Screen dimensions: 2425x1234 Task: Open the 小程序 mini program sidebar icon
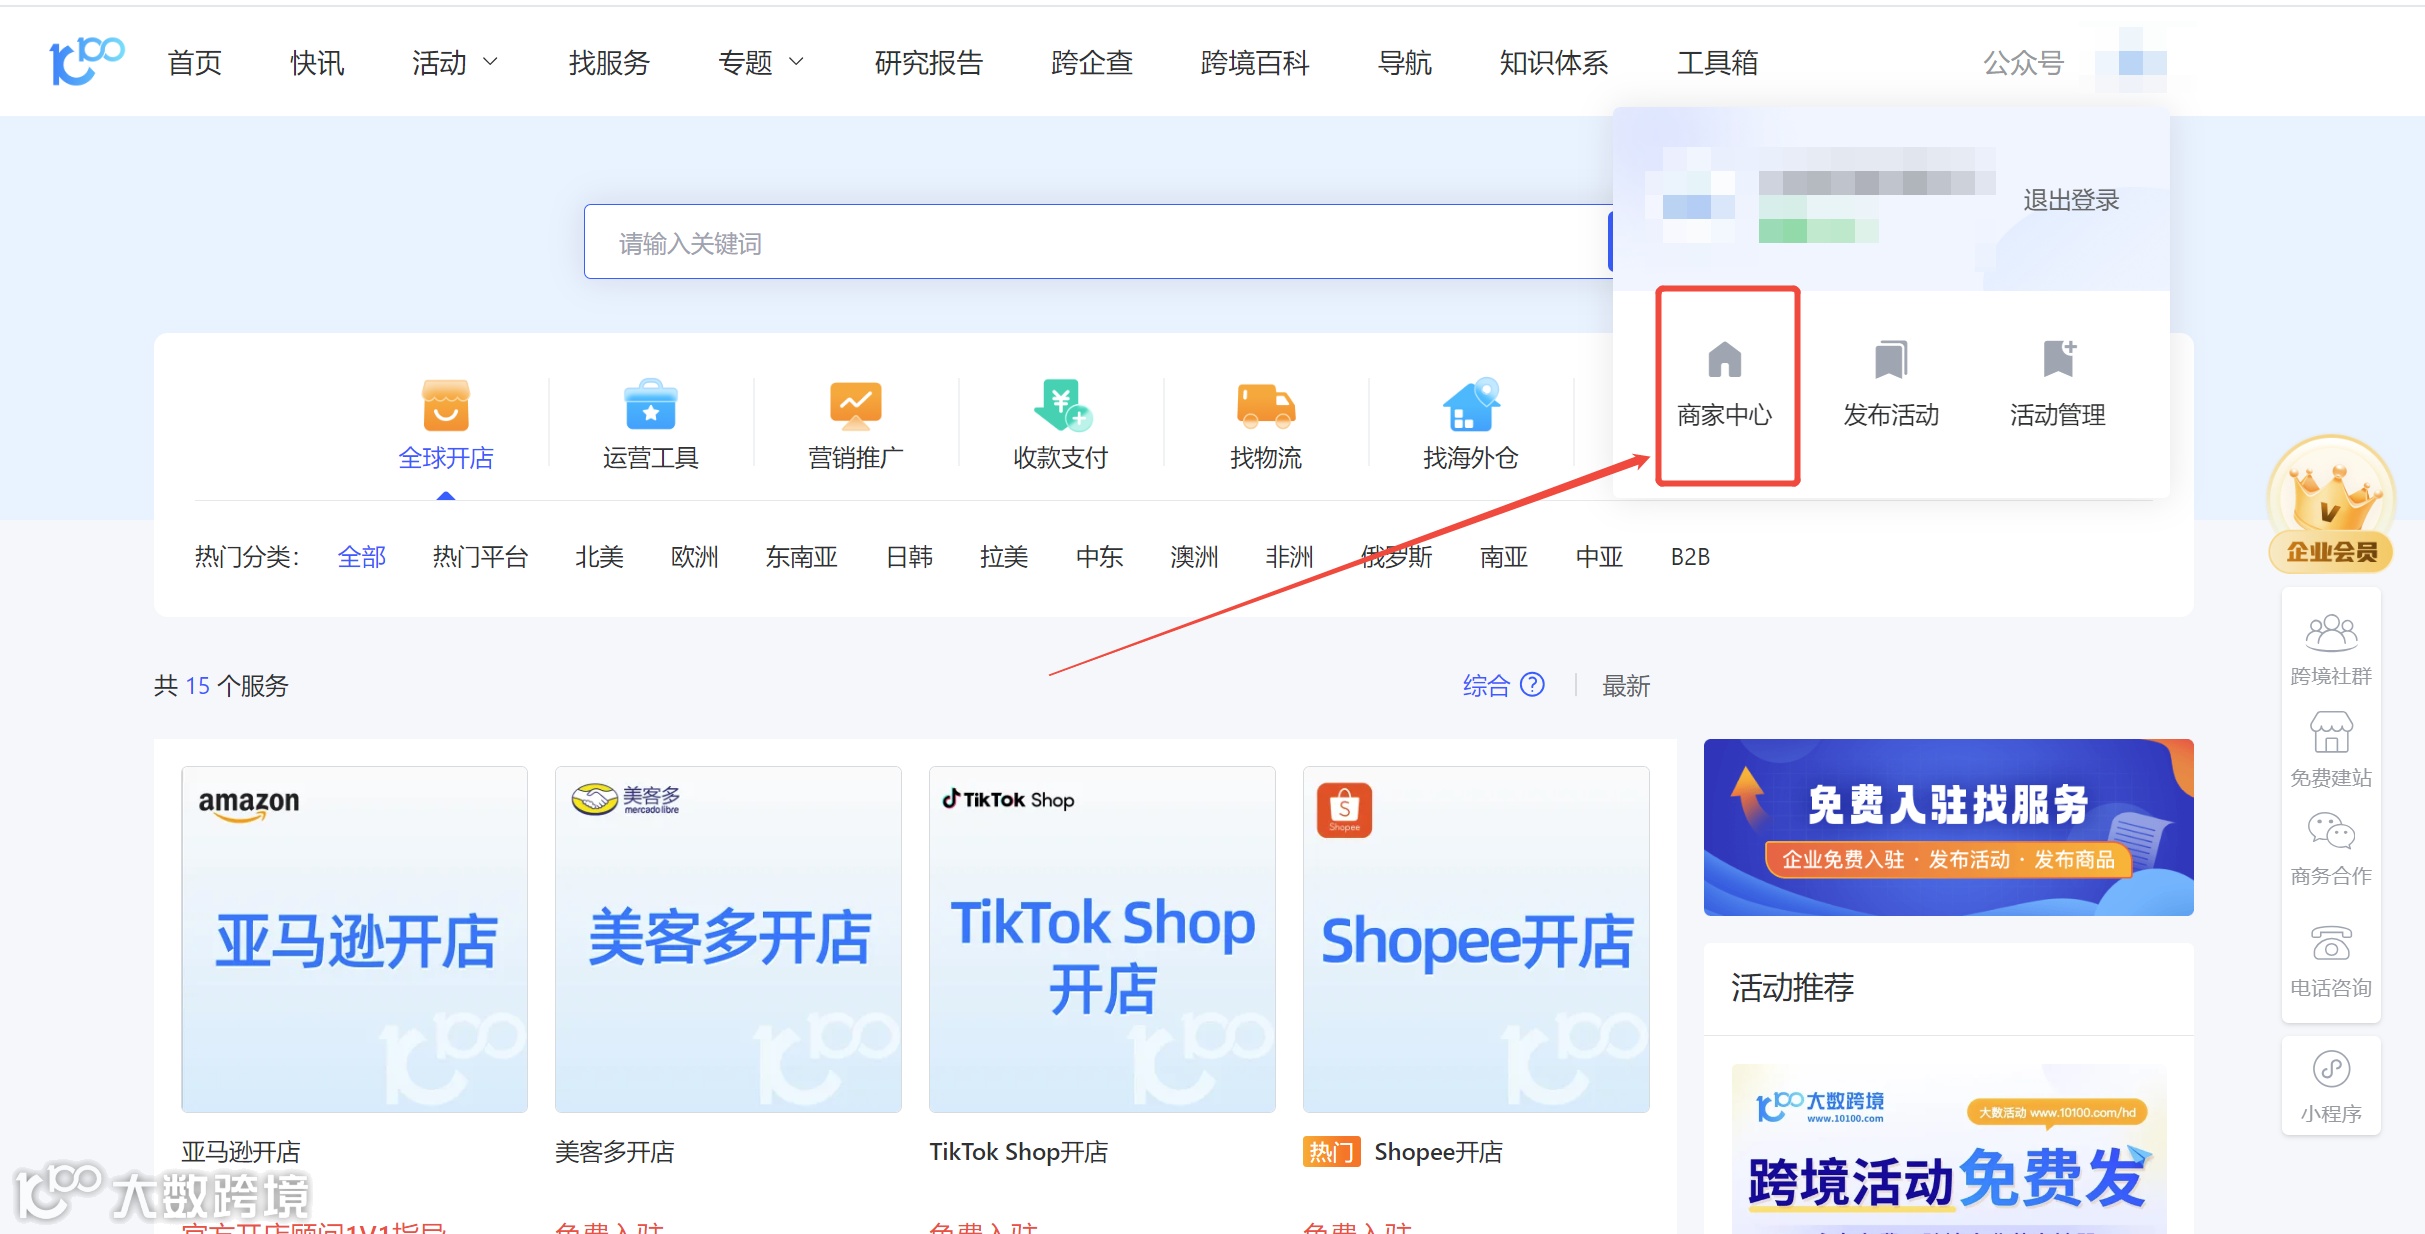pos(2330,1070)
